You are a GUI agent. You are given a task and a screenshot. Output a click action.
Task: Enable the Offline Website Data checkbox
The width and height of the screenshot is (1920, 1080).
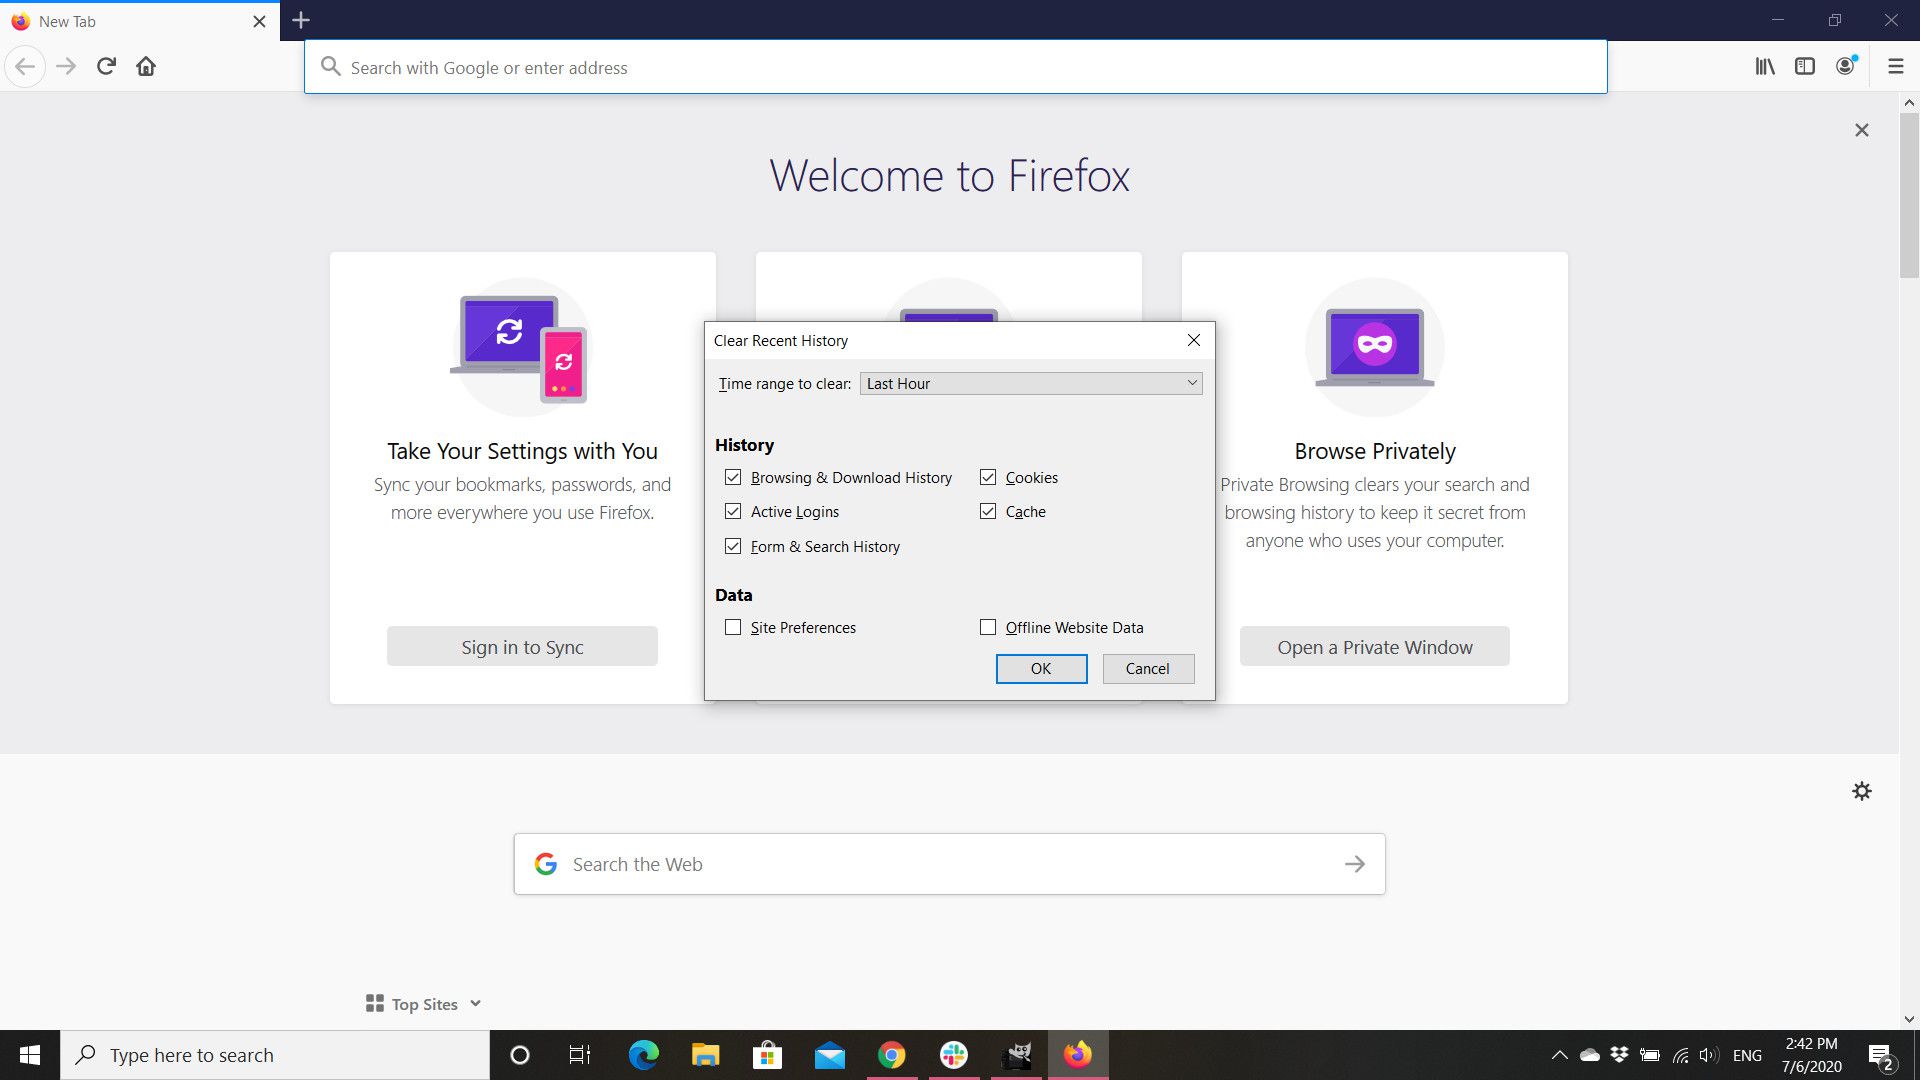point(988,627)
